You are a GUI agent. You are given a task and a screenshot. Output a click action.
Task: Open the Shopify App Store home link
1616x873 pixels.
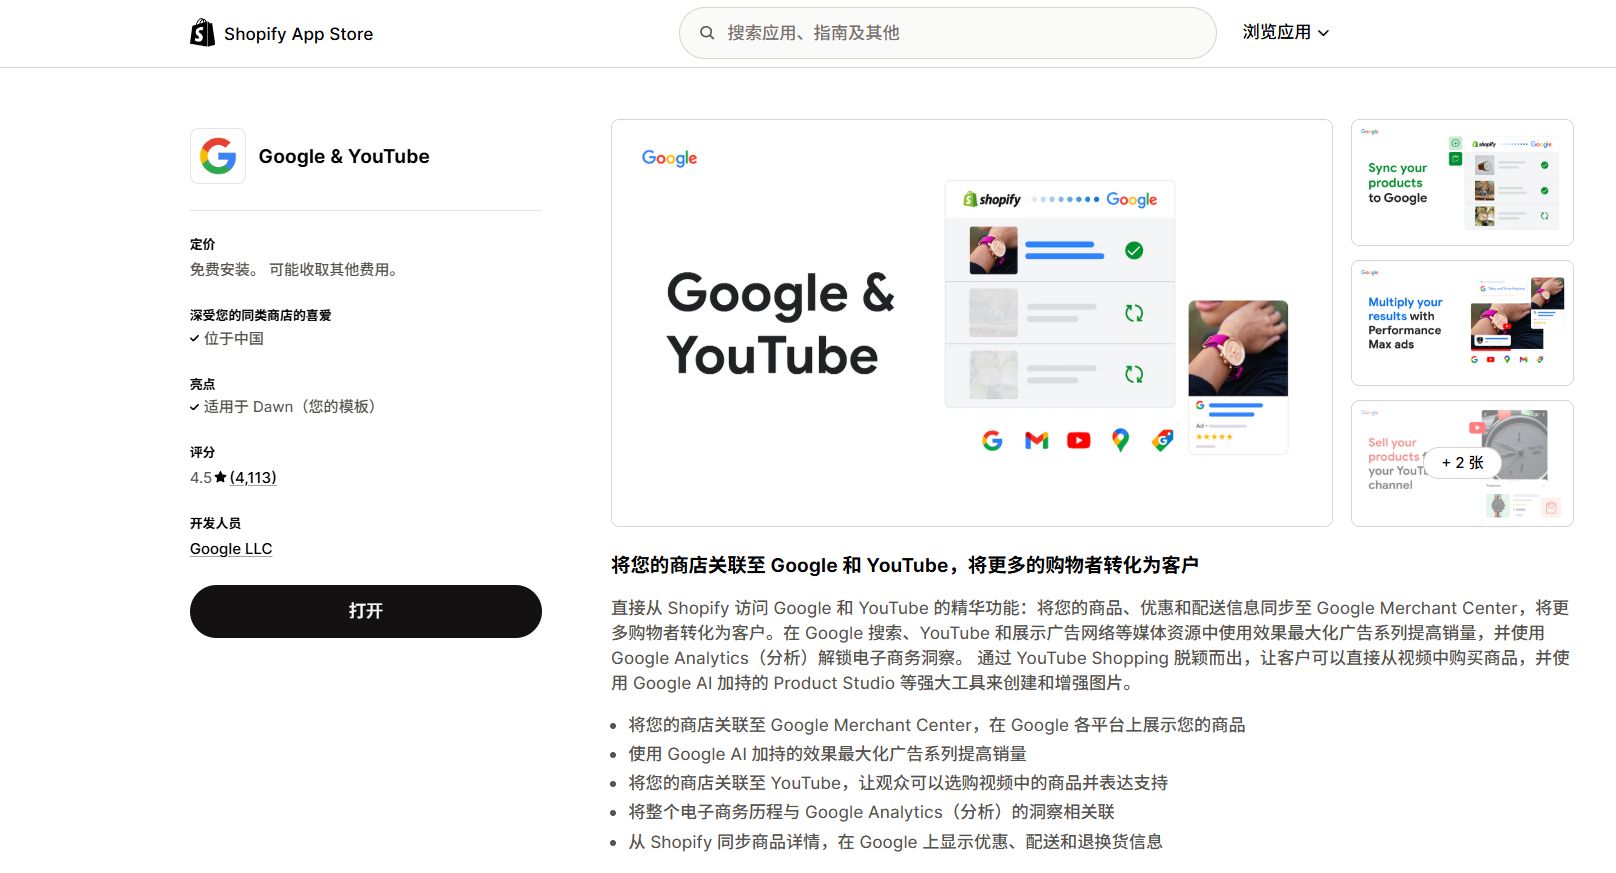pos(281,33)
